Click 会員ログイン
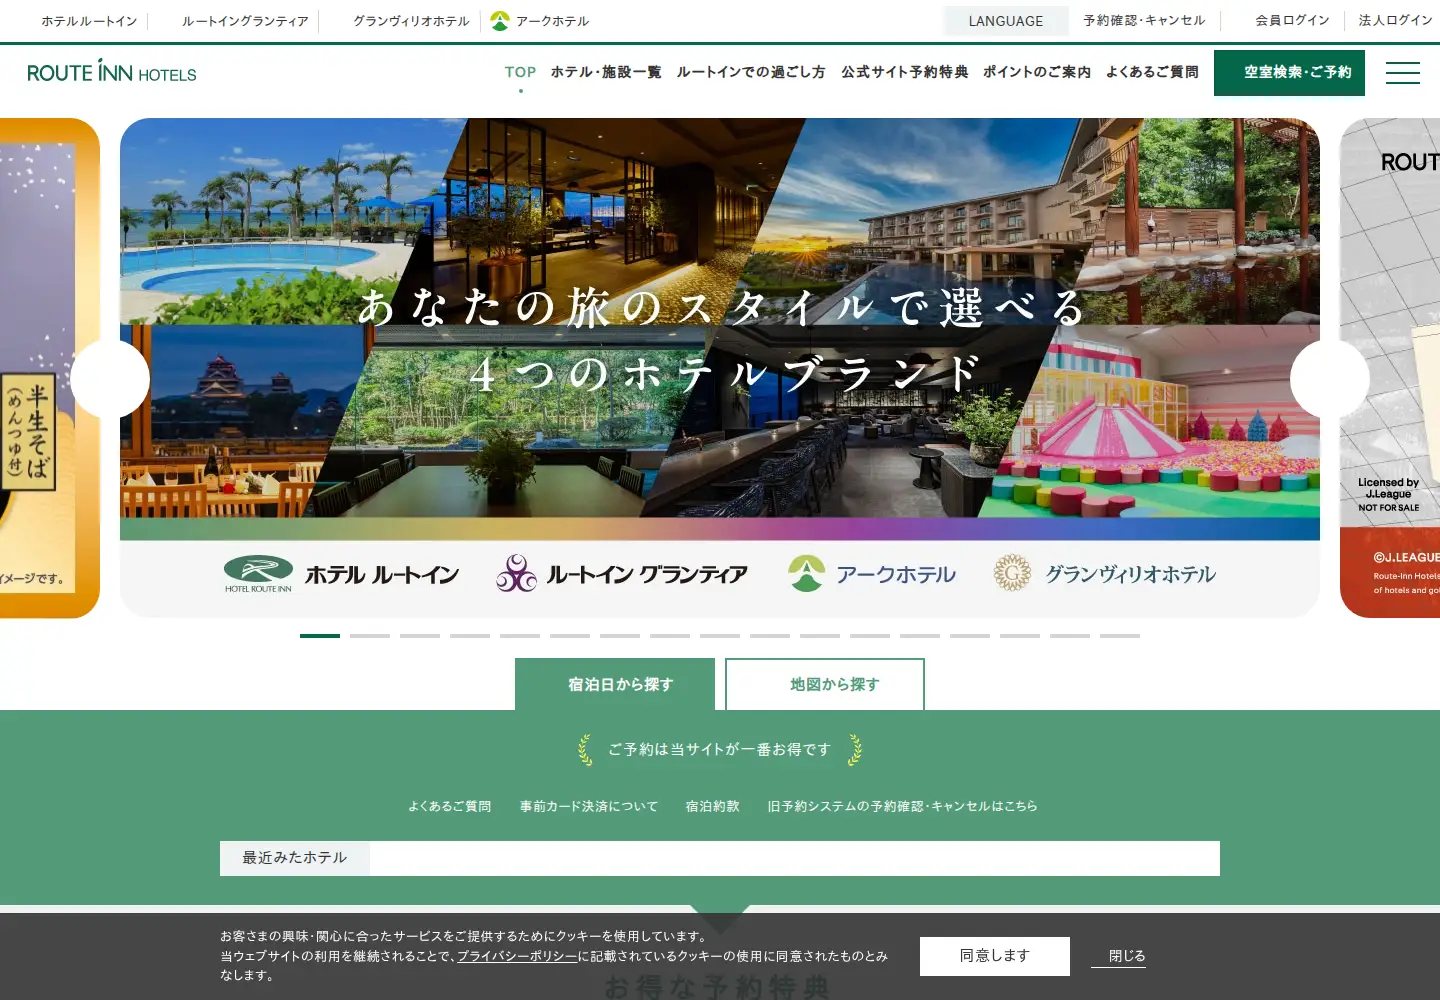 click(x=1292, y=21)
